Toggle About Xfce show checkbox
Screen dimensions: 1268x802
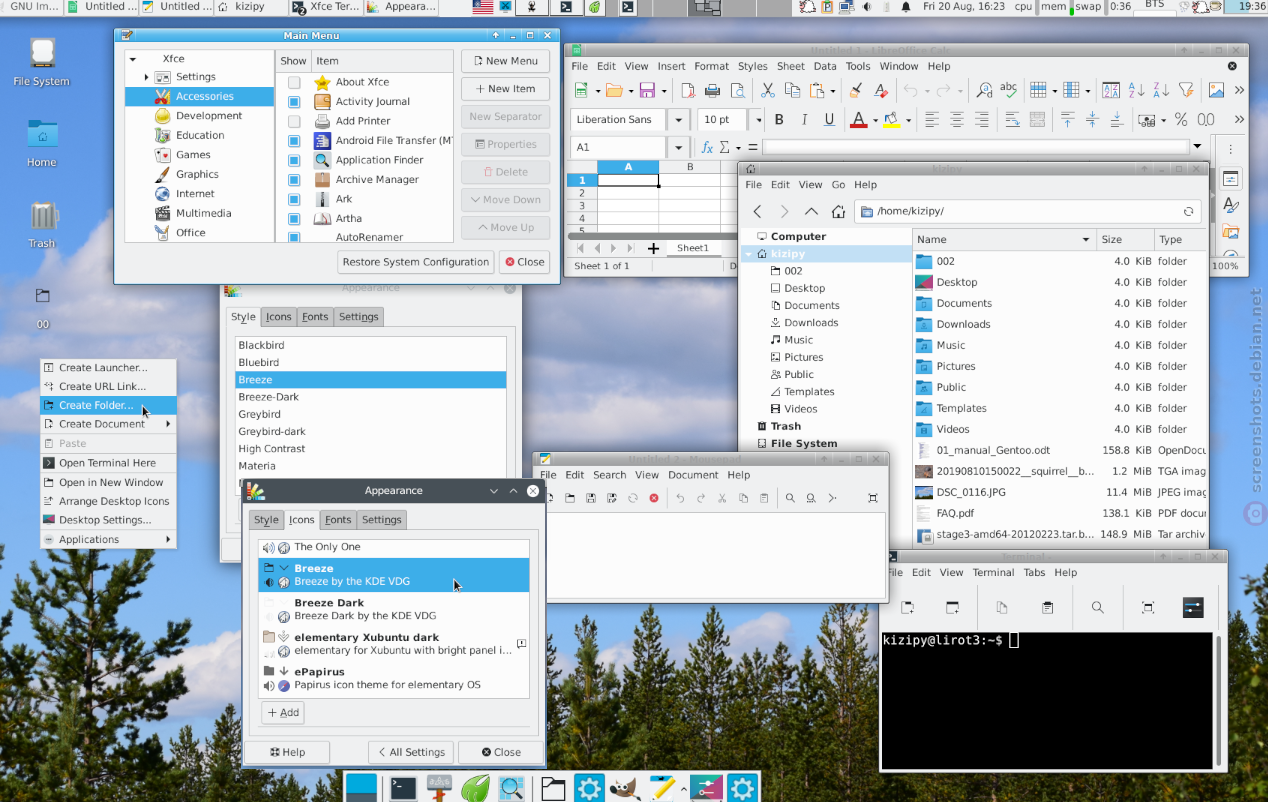pyautogui.click(x=294, y=82)
